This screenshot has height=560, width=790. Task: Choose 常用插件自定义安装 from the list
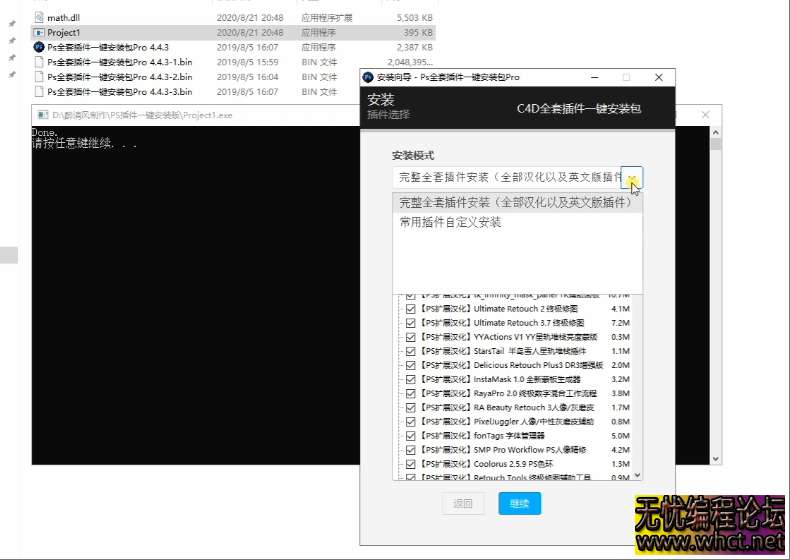450,222
